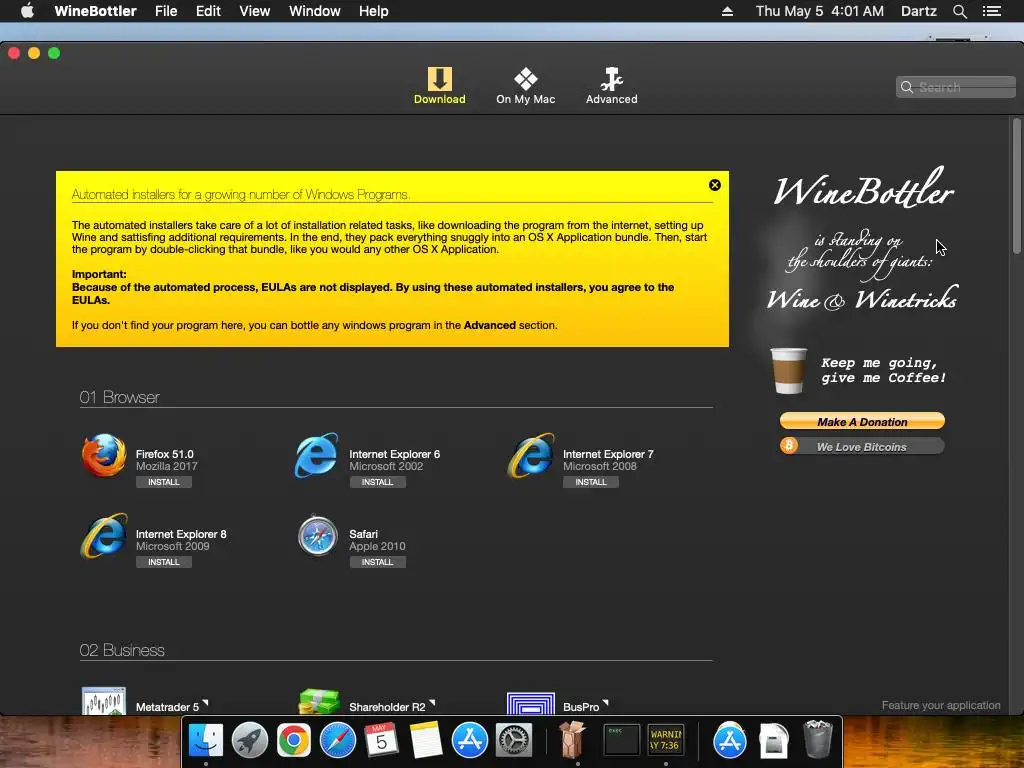The height and width of the screenshot is (768, 1024).
Task: Install Internet Explorer 7
Action: tap(591, 482)
